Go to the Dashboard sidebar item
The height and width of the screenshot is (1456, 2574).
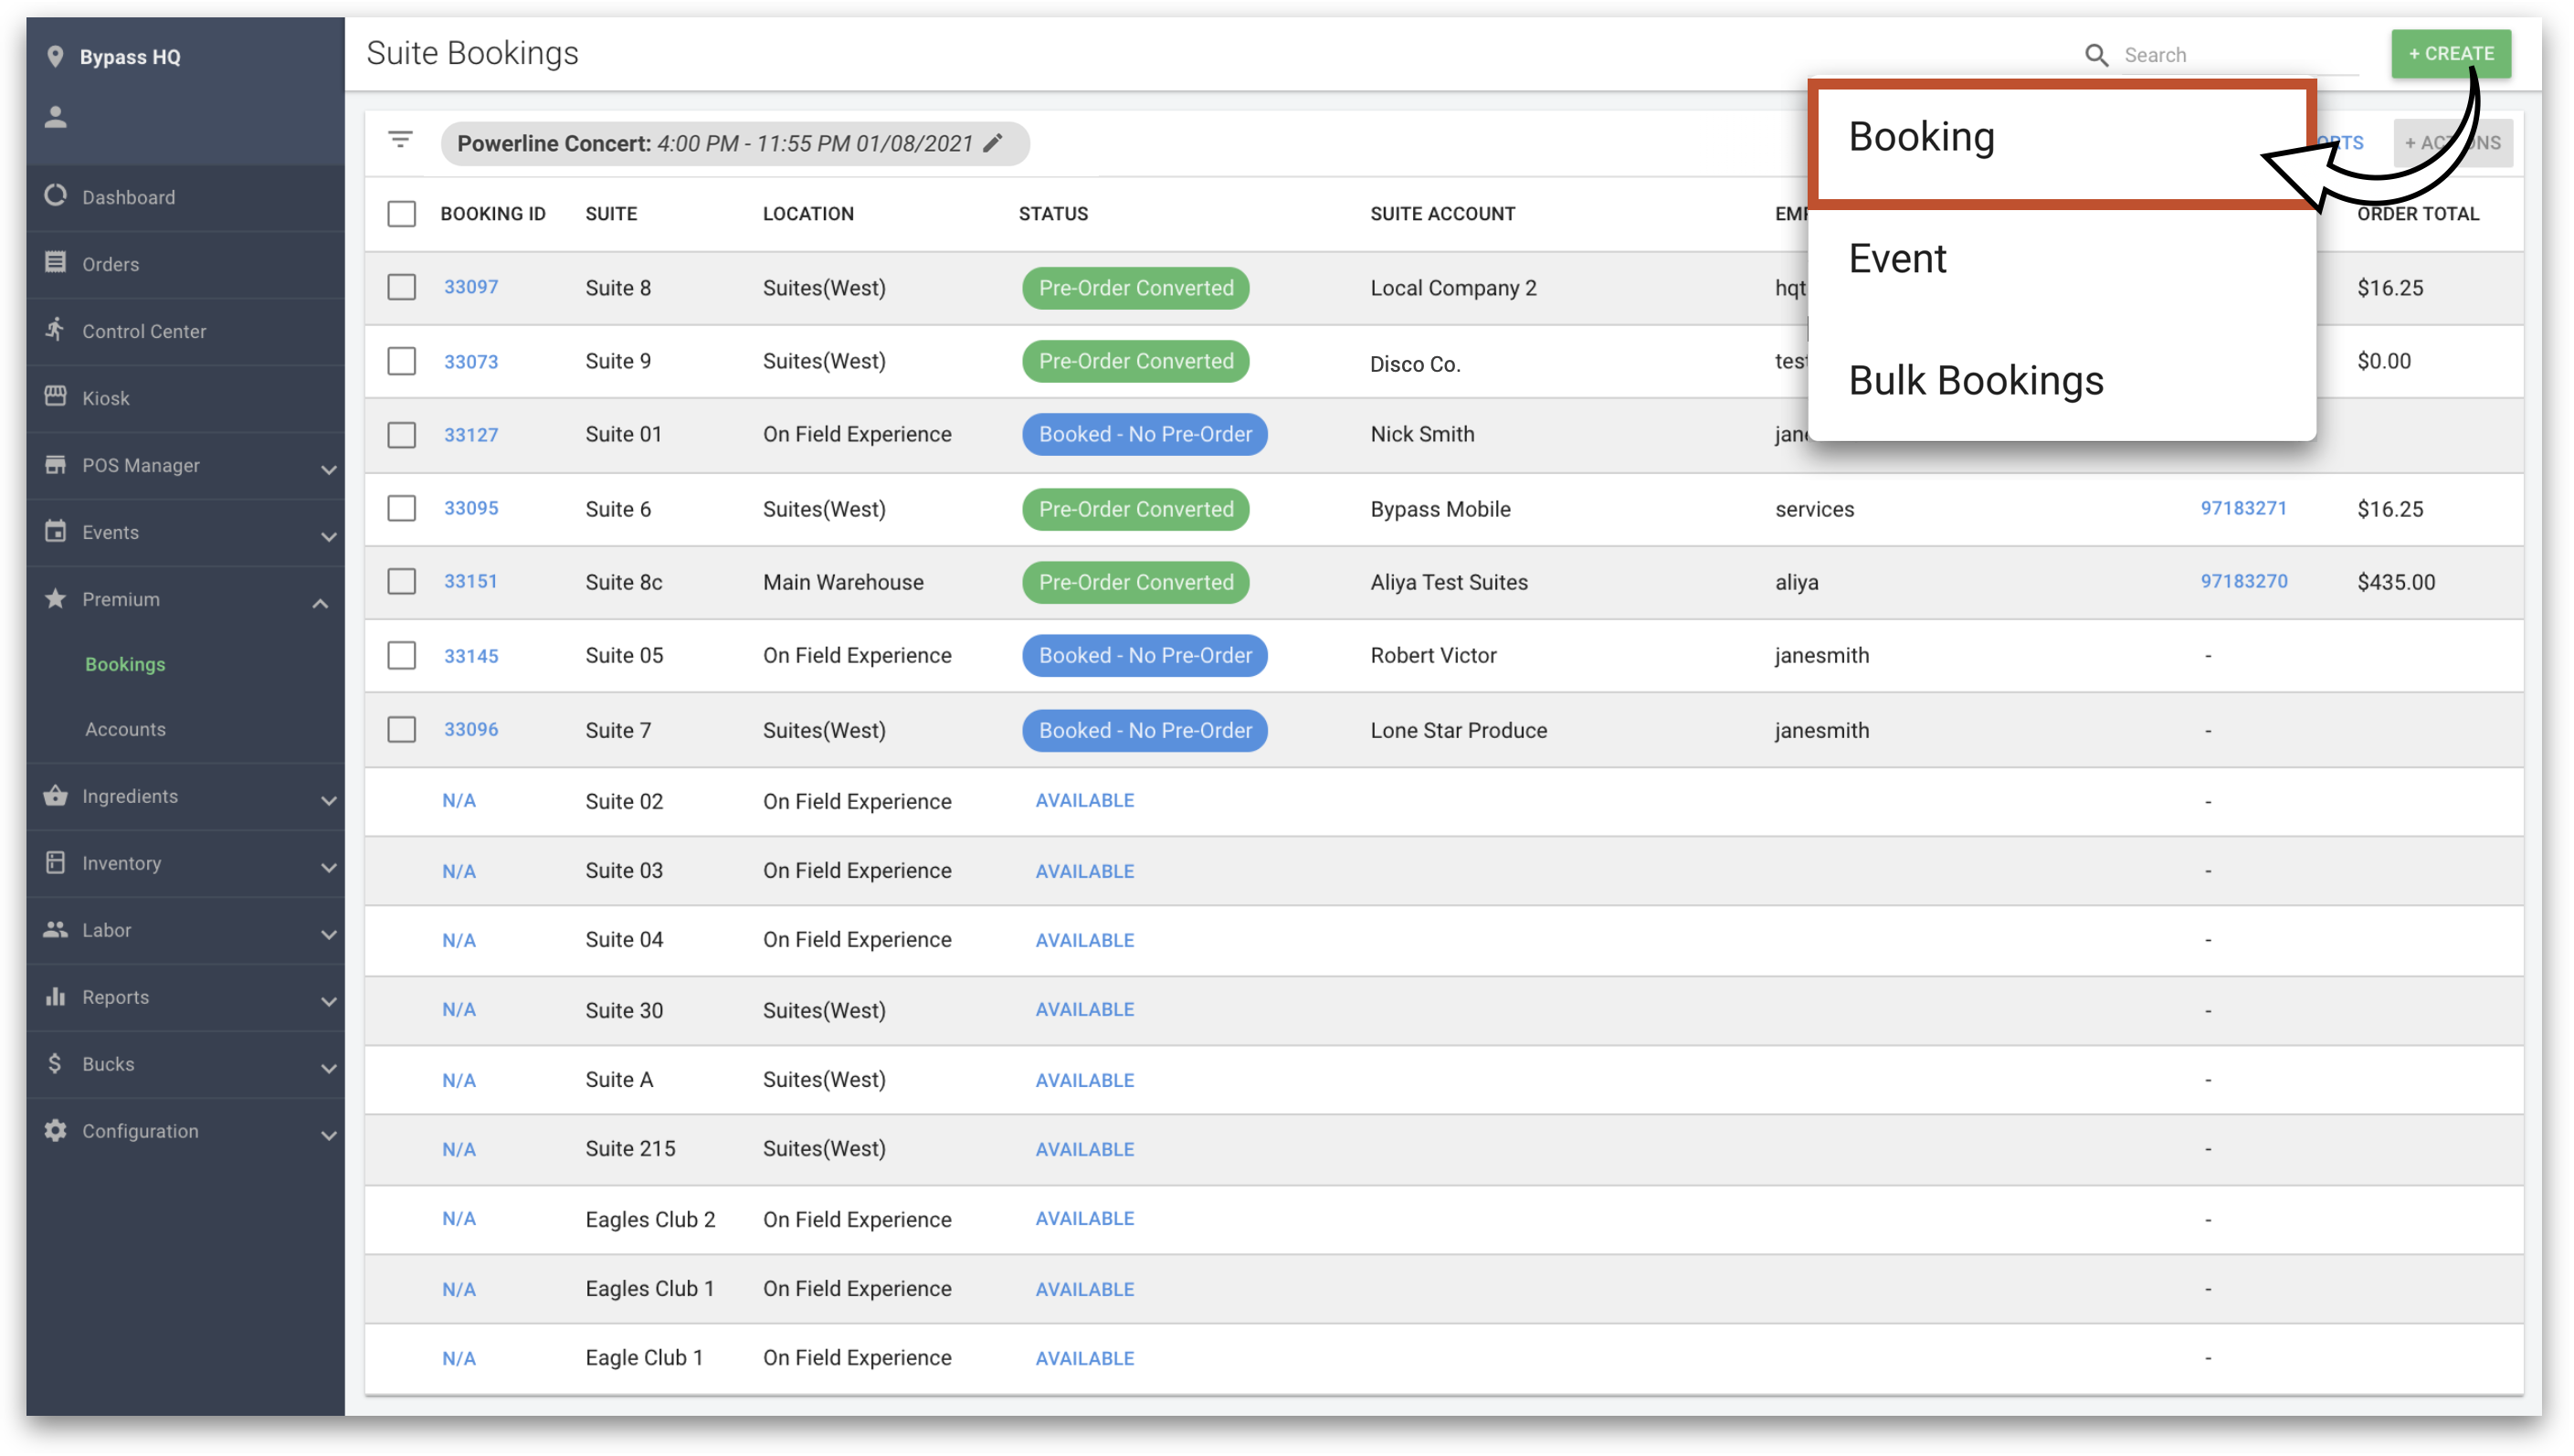tap(186, 197)
